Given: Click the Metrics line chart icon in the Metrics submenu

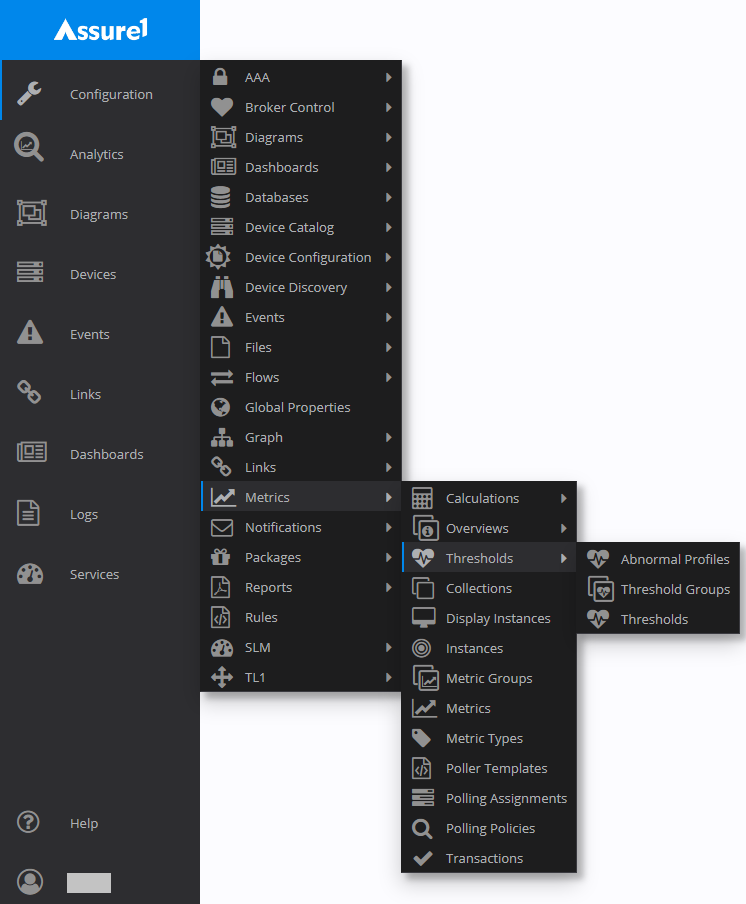Looking at the screenshot, I should coord(424,708).
